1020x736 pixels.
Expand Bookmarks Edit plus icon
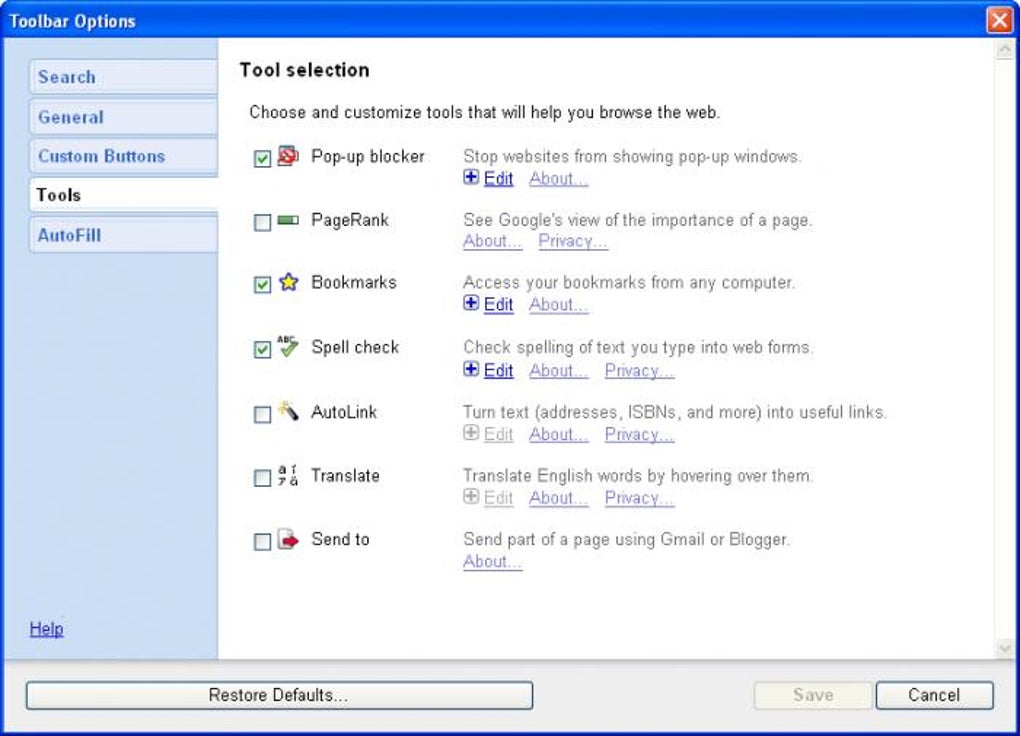coord(471,303)
